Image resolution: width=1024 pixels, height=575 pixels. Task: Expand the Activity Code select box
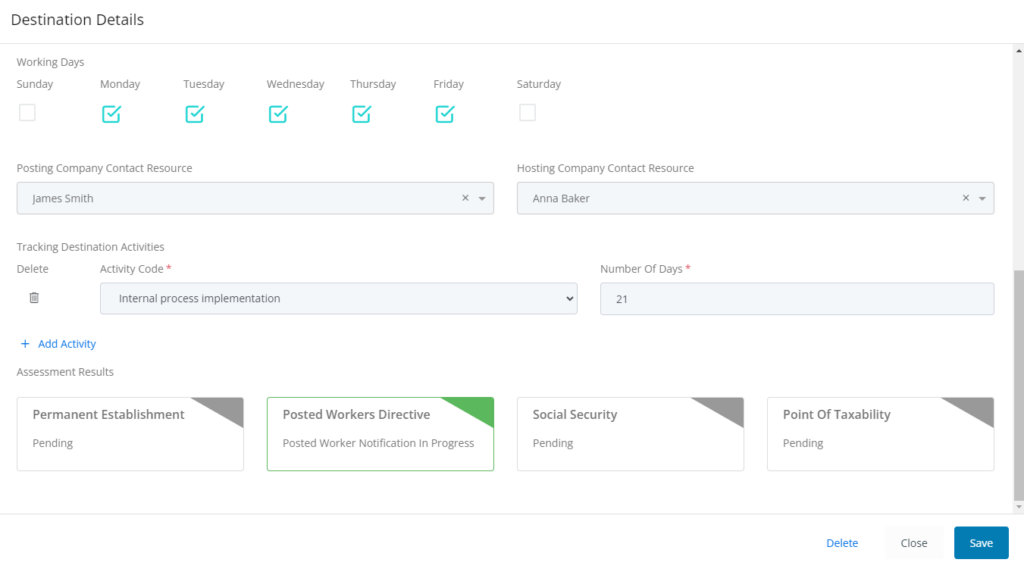(338, 299)
